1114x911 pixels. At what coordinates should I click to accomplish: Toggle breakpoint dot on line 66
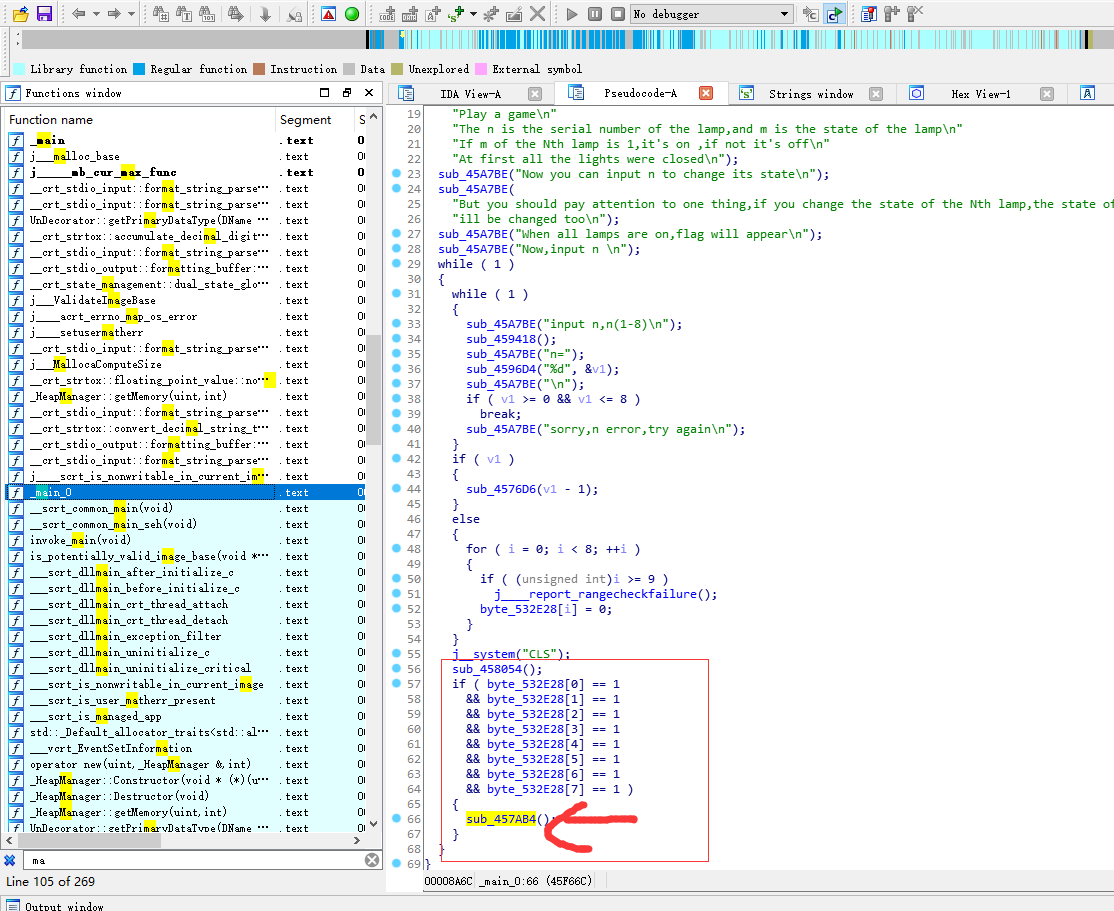396,819
